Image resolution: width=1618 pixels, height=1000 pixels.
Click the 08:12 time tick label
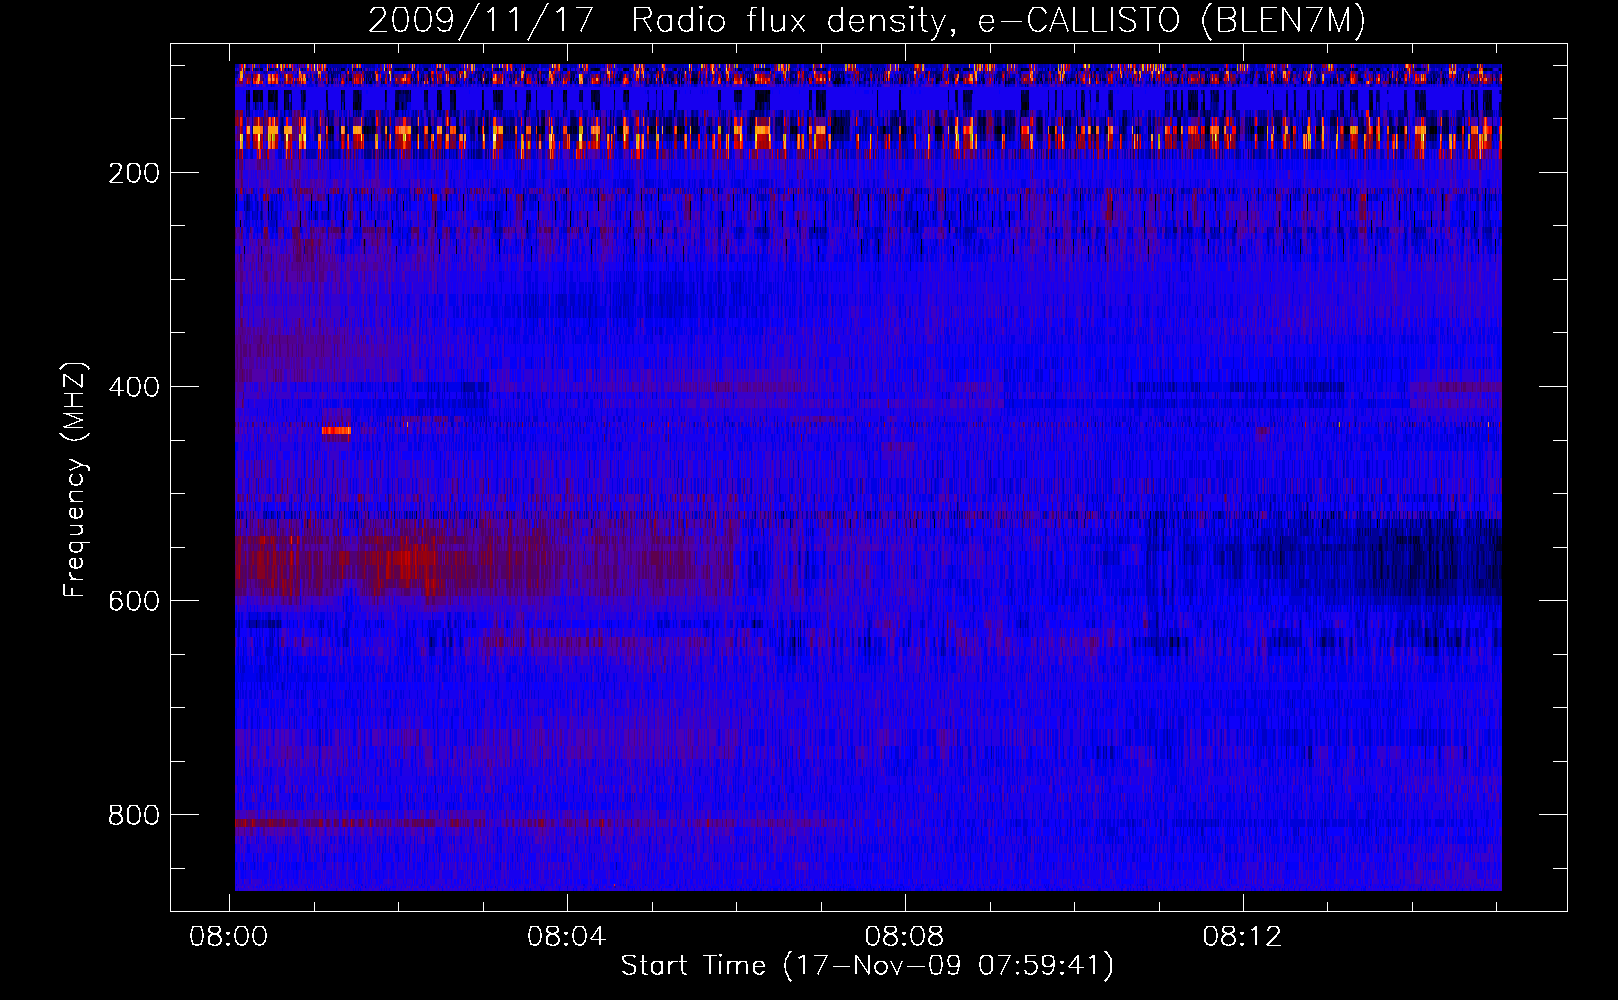click(x=1243, y=937)
